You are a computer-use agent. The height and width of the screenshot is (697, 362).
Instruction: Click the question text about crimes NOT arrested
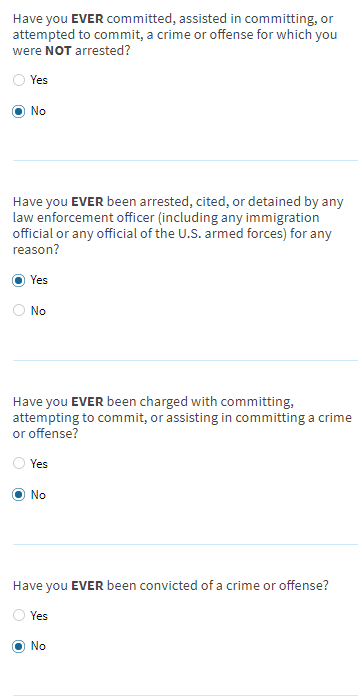coord(175,35)
